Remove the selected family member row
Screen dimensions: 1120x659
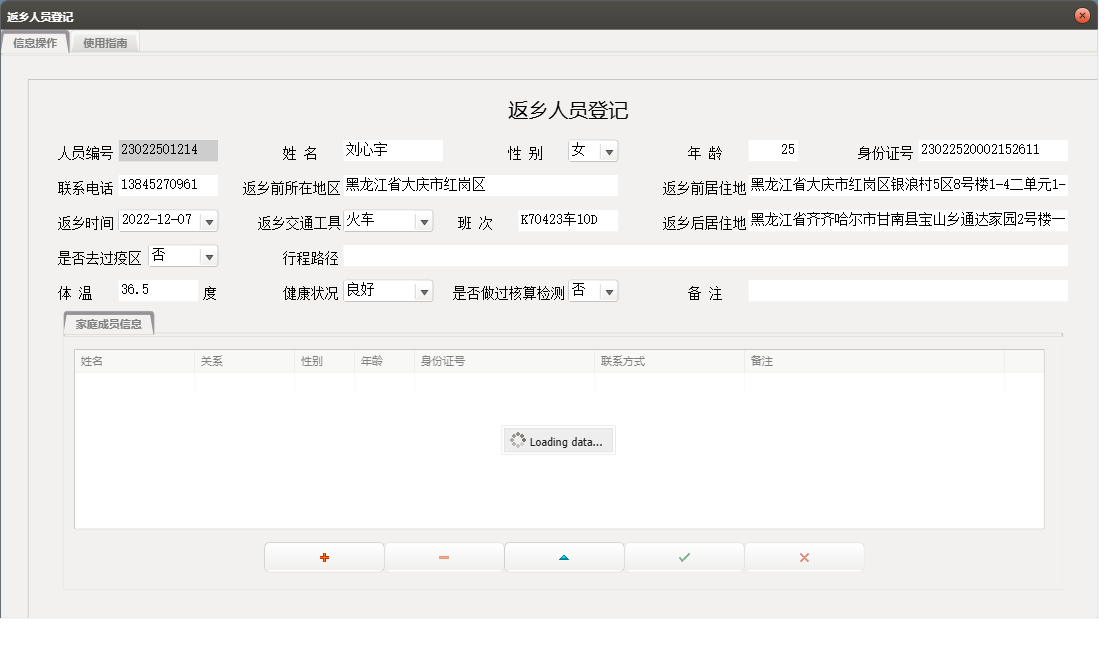pos(444,557)
